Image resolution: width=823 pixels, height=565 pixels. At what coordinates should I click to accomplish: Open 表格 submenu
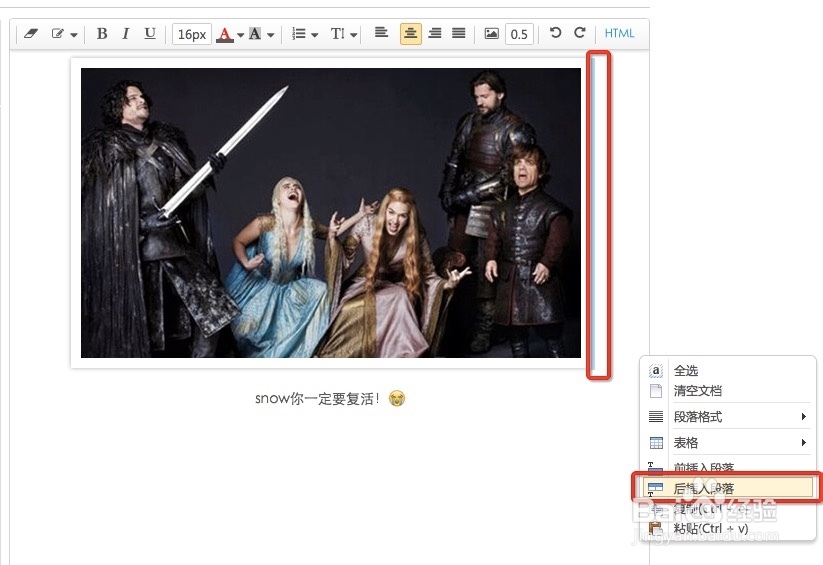pos(727,443)
